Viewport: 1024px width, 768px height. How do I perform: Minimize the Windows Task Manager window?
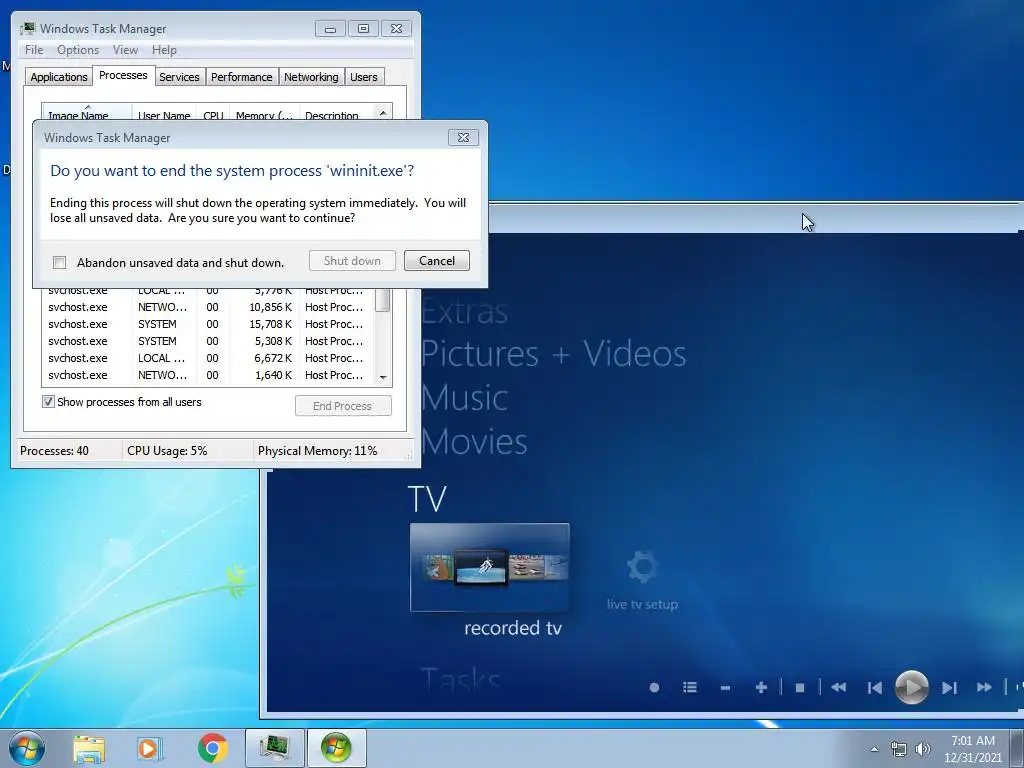pyautogui.click(x=330, y=29)
